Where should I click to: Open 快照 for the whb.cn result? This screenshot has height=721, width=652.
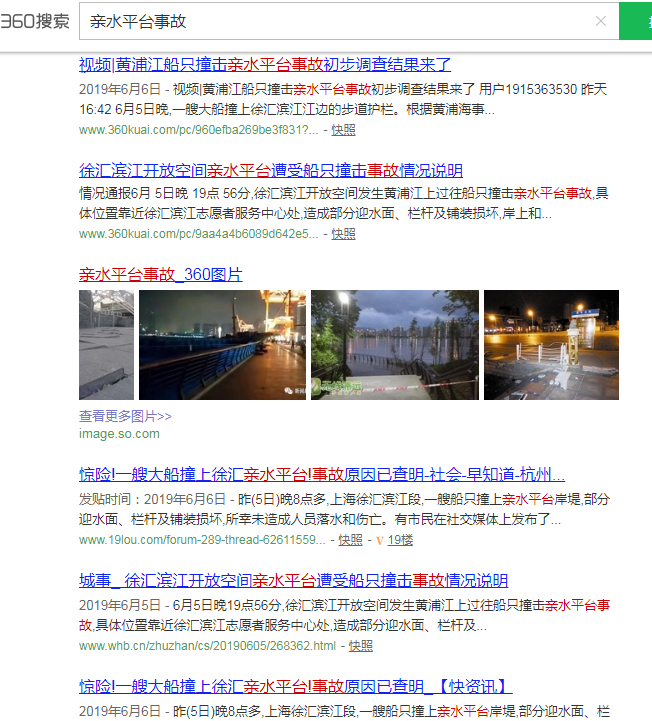click(x=360, y=646)
